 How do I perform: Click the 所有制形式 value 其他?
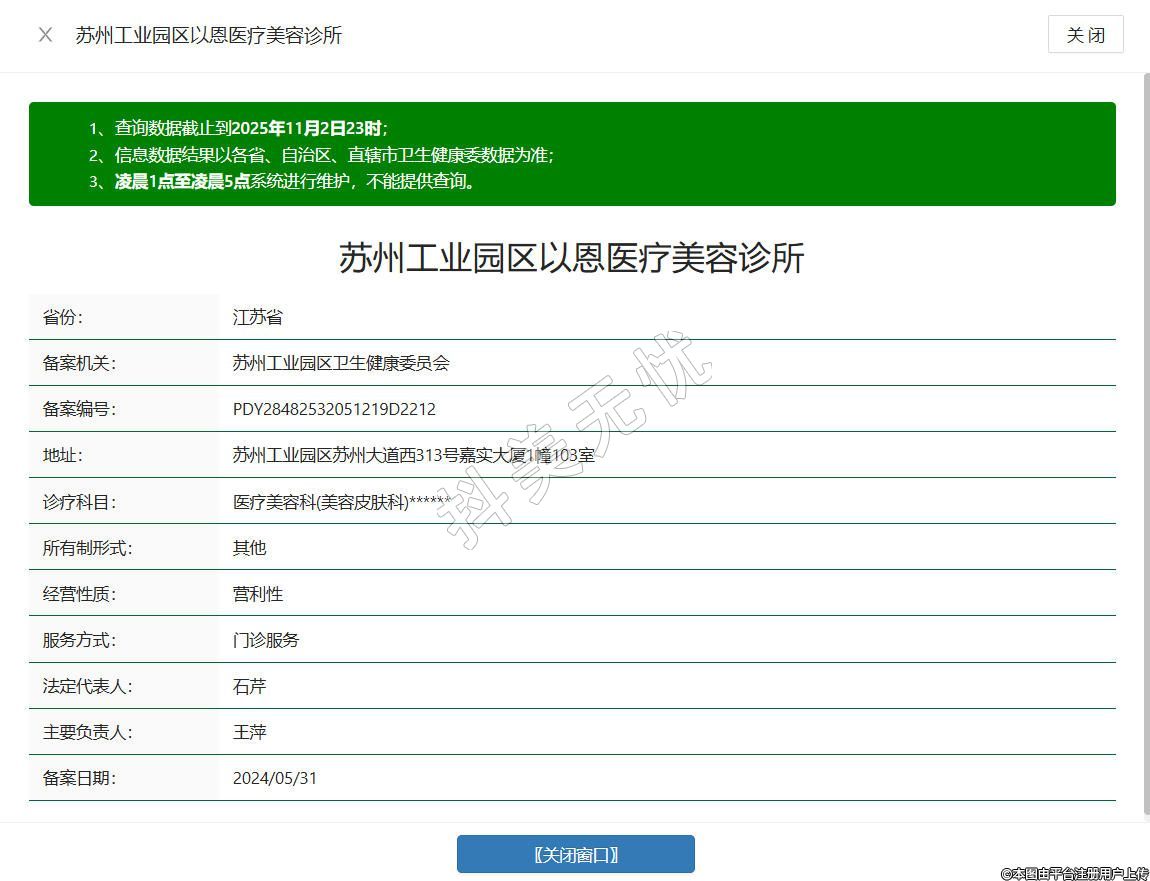249,548
